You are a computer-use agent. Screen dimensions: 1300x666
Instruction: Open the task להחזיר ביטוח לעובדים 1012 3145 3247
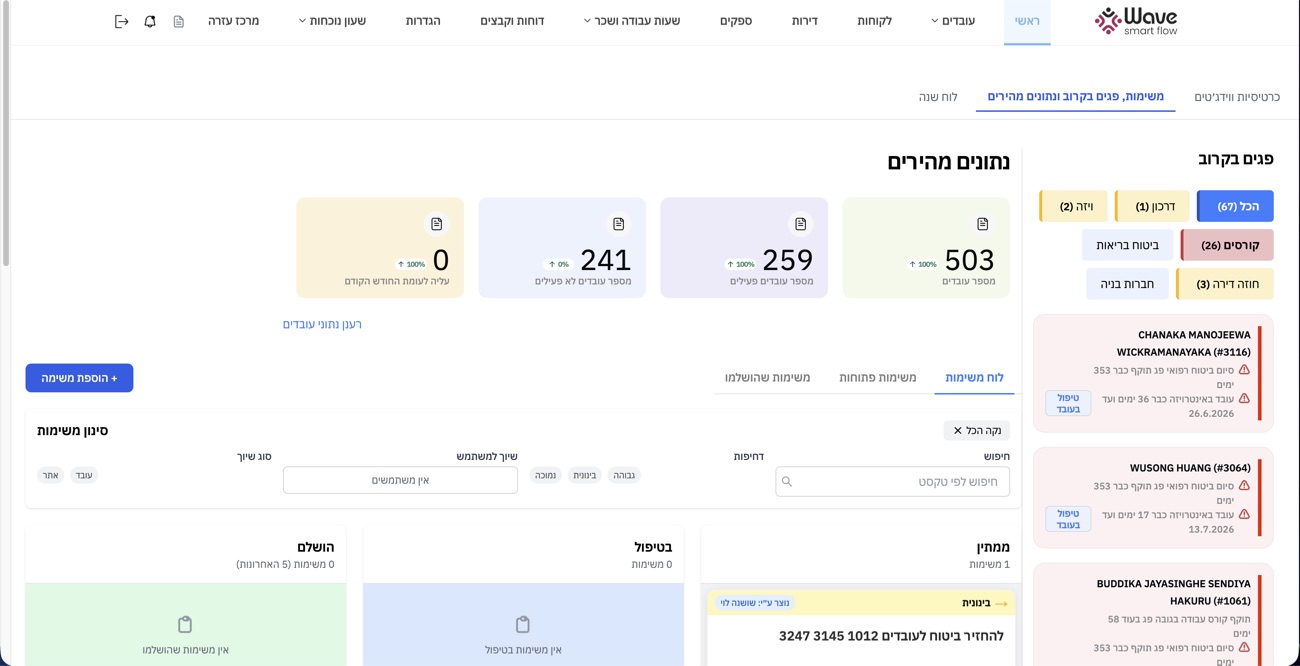[890, 635]
